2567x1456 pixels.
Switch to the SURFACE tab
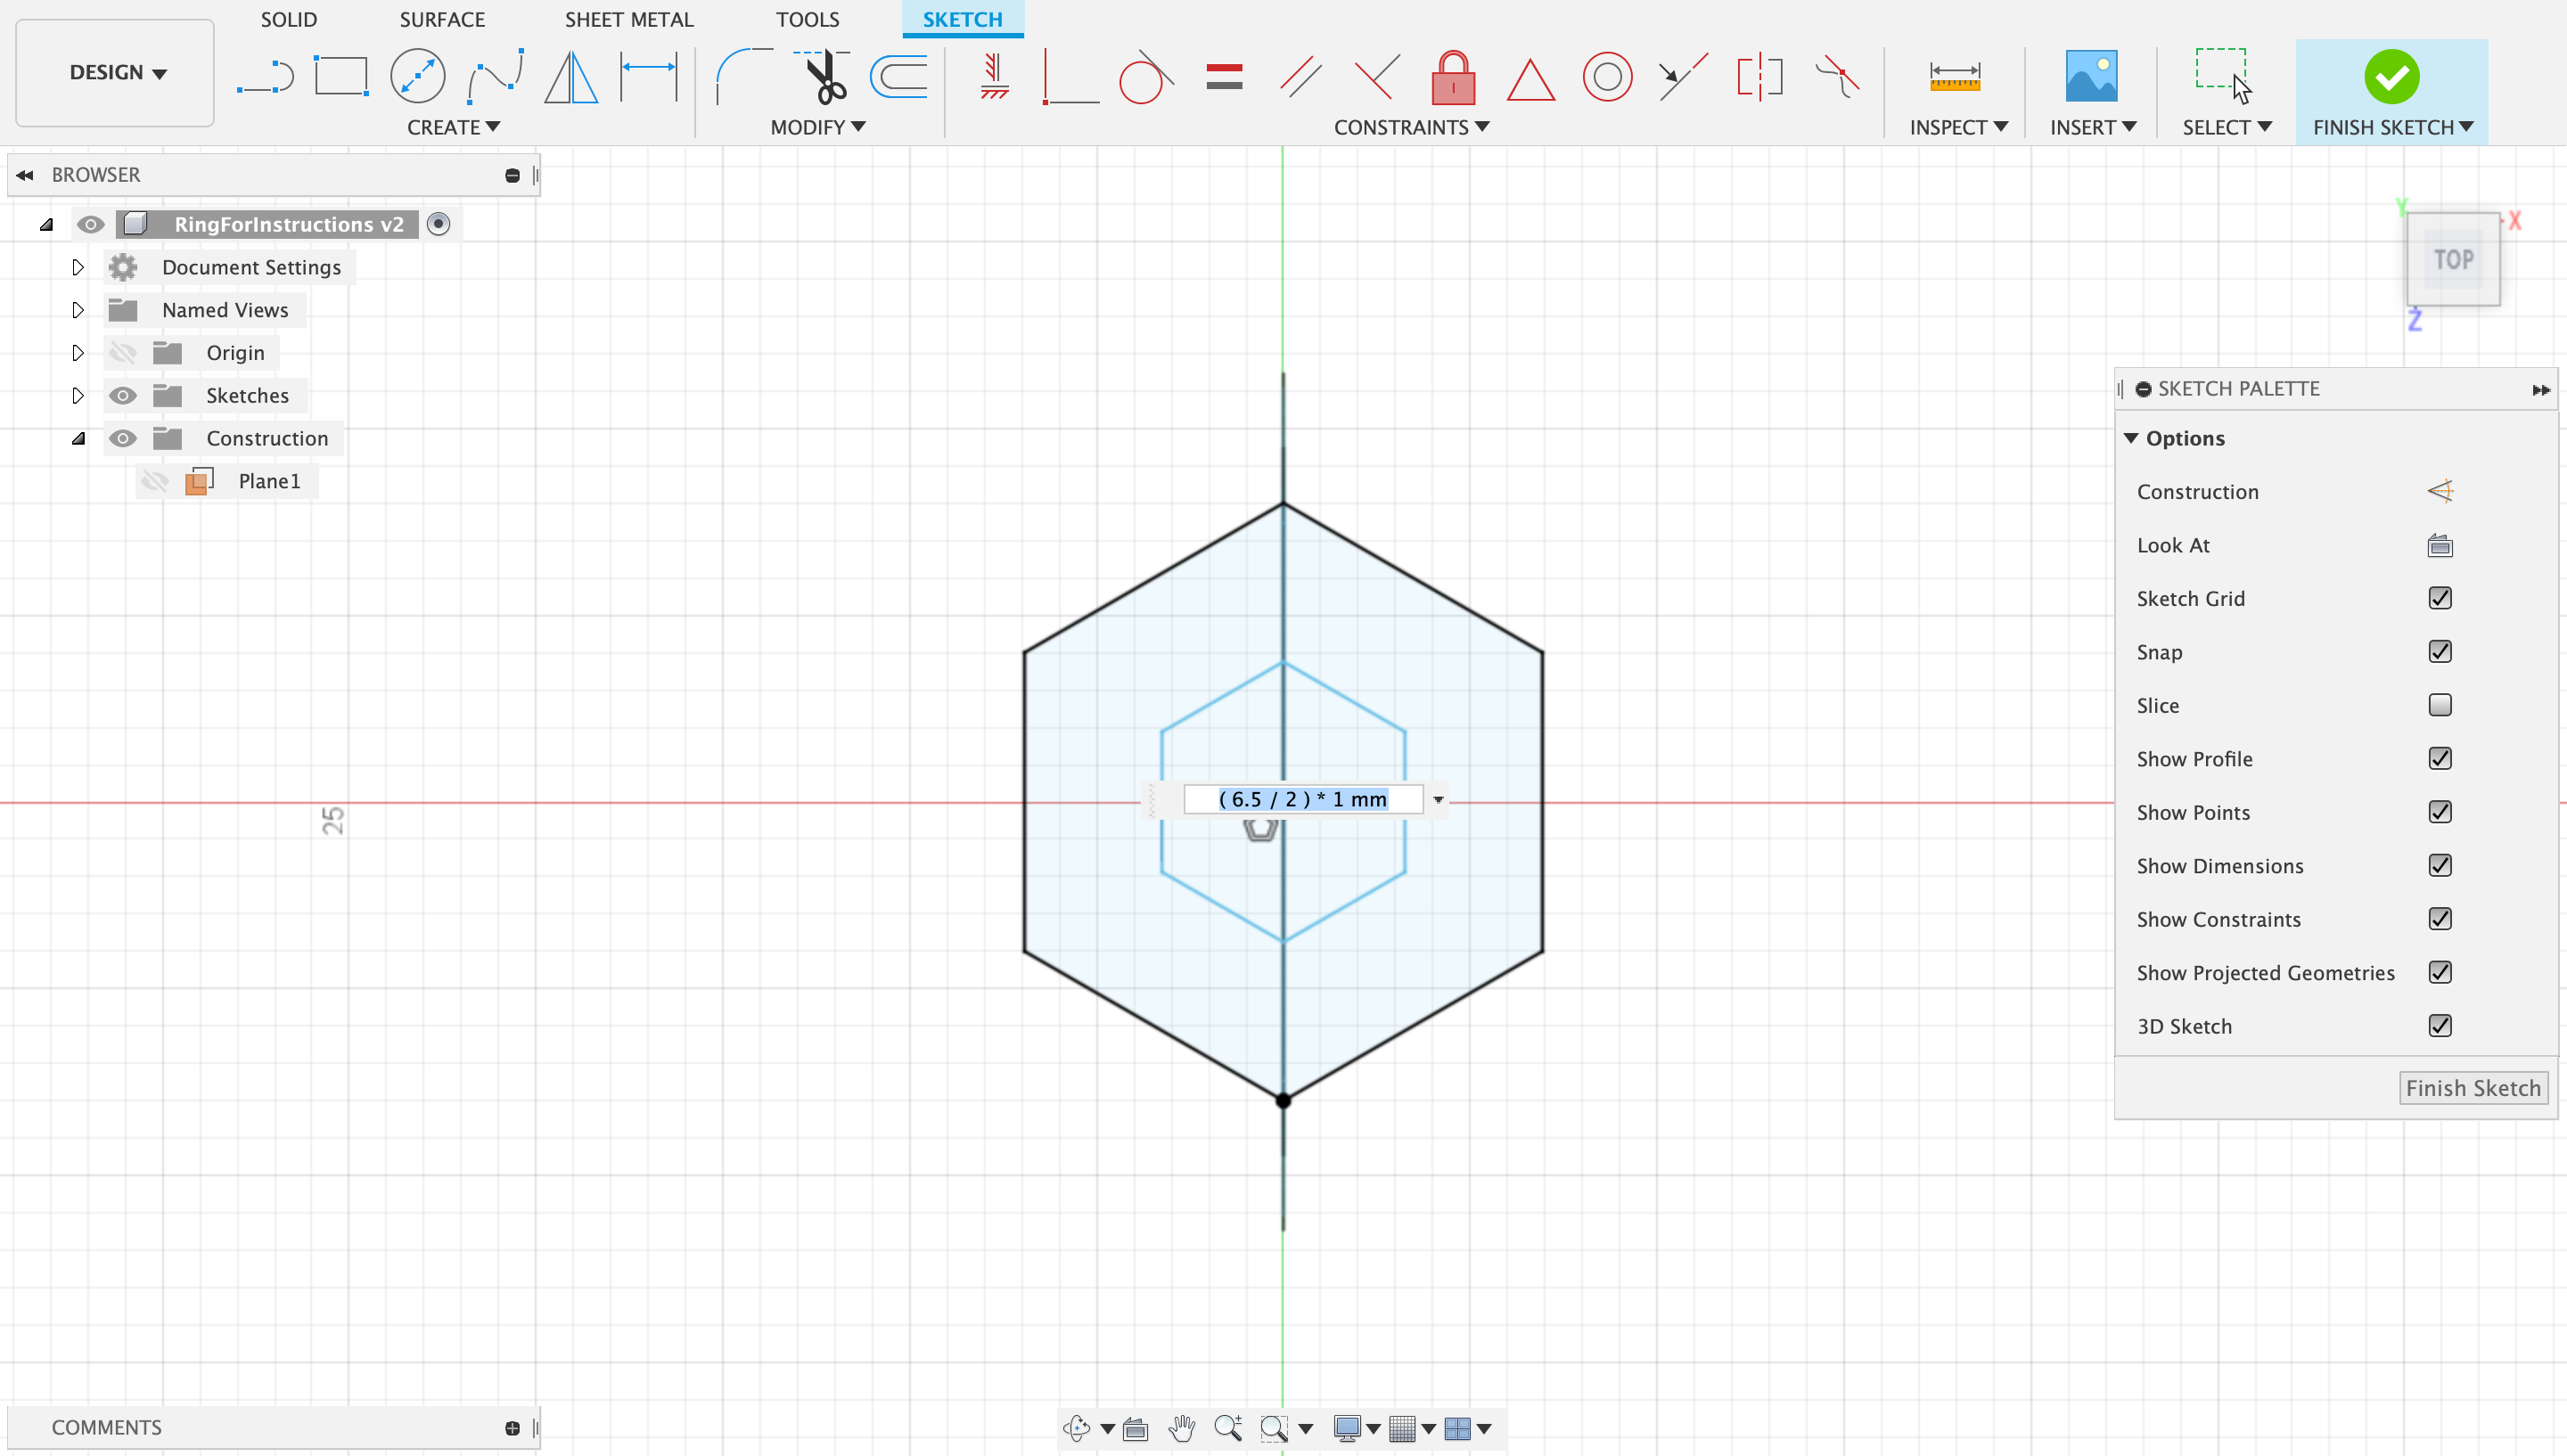point(442,19)
